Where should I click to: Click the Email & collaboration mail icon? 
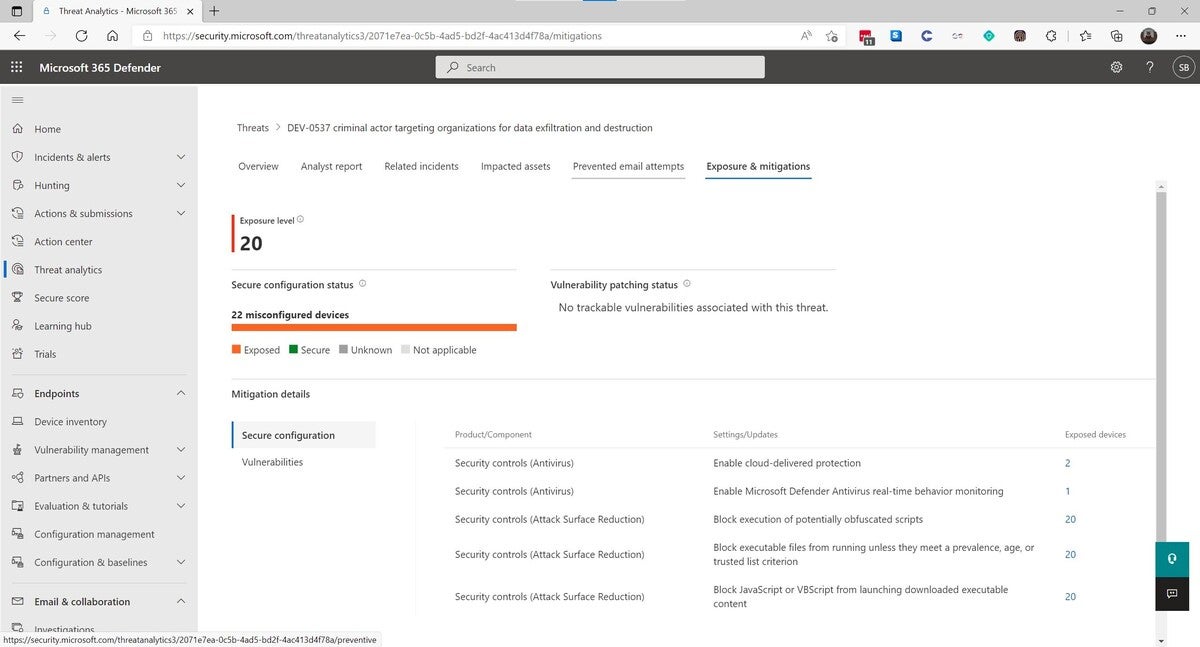point(17,602)
